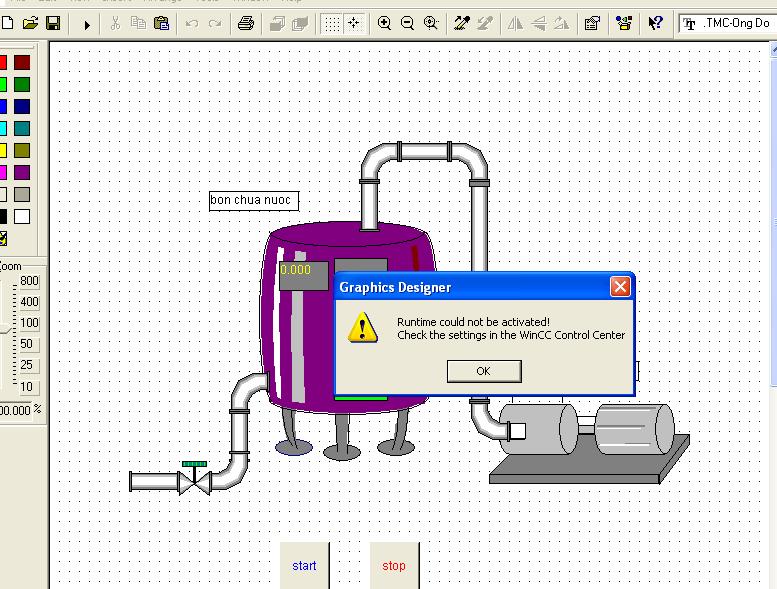Click the vertical scrollbar up arrow
The image size is (777, 589).
[x=774, y=49]
